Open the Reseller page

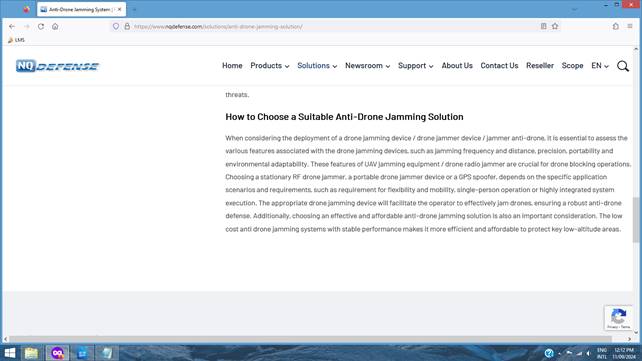[x=540, y=65]
